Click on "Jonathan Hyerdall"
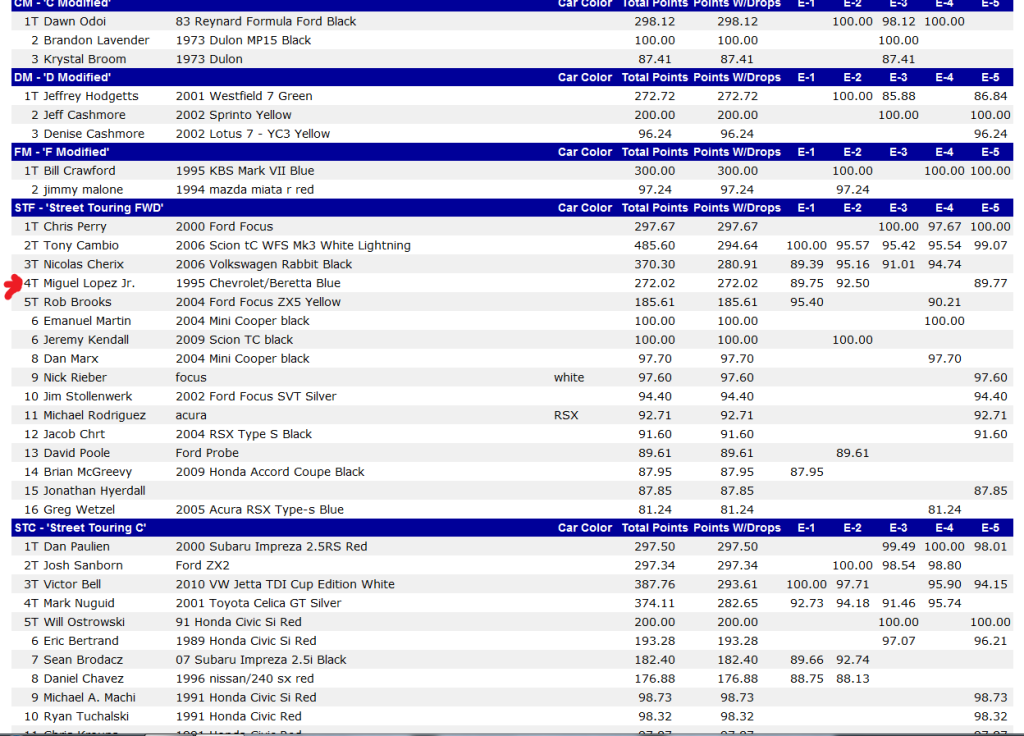 point(94,492)
